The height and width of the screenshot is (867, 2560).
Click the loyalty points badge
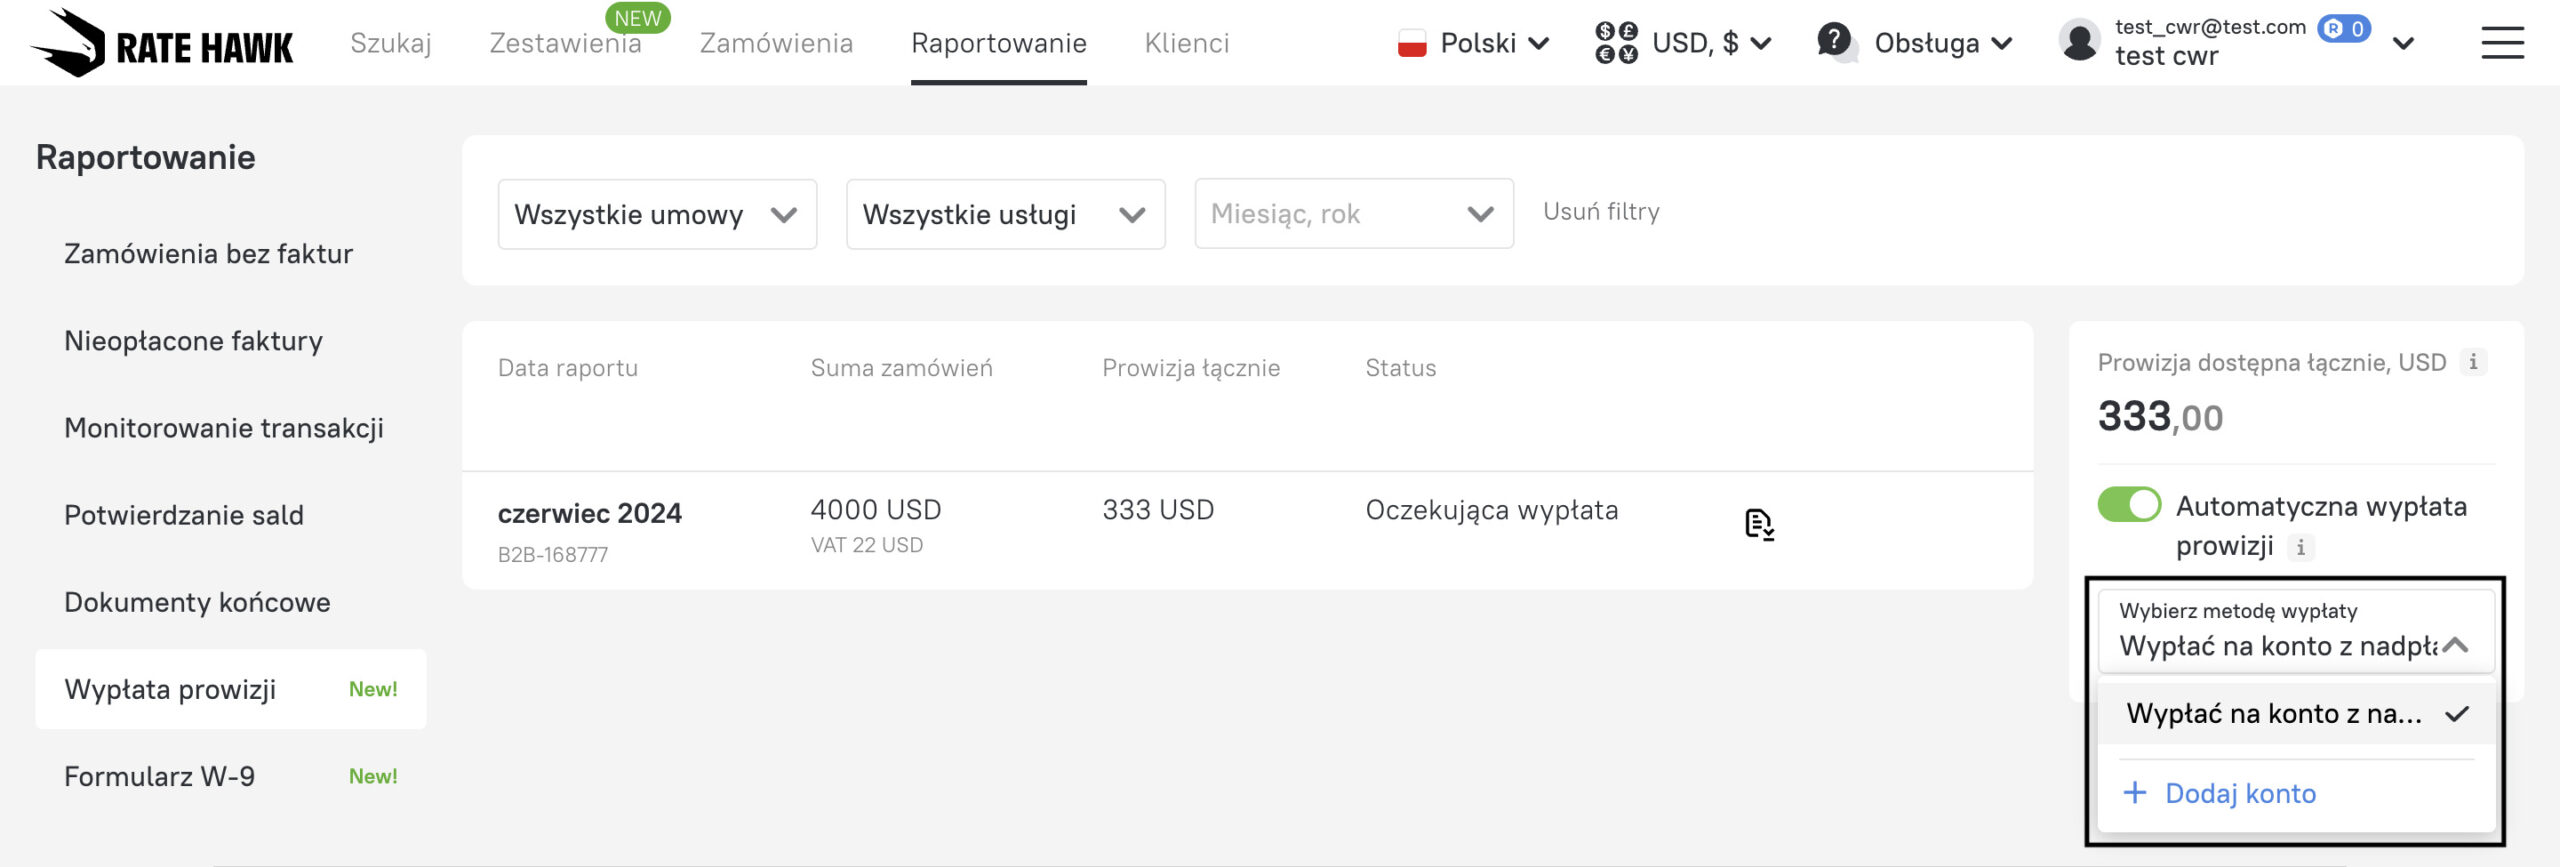coord(2343,28)
